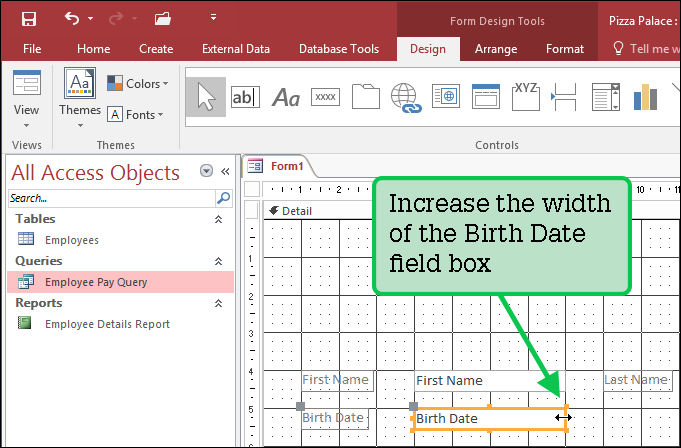Click the View button icon
The width and height of the screenshot is (681, 448).
27,83
